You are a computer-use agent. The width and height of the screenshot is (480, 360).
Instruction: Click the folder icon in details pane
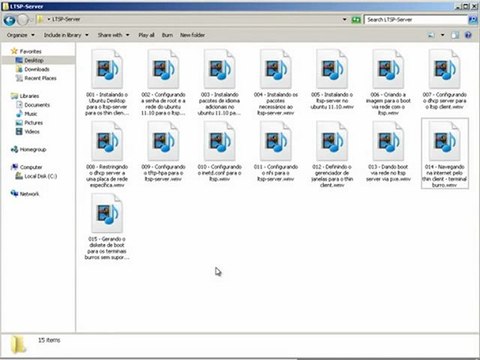(x=18, y=345)
